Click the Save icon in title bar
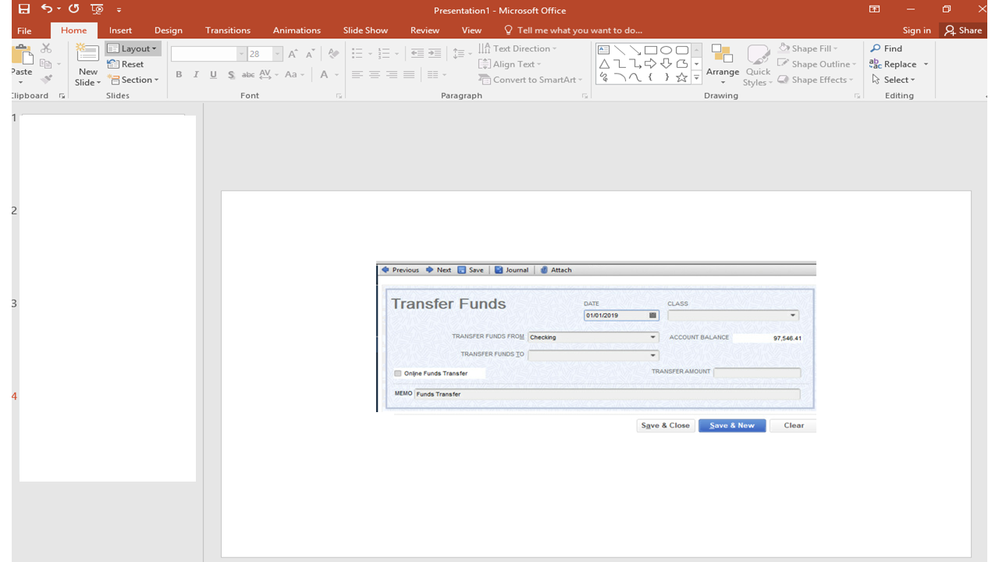 [24, 9]
